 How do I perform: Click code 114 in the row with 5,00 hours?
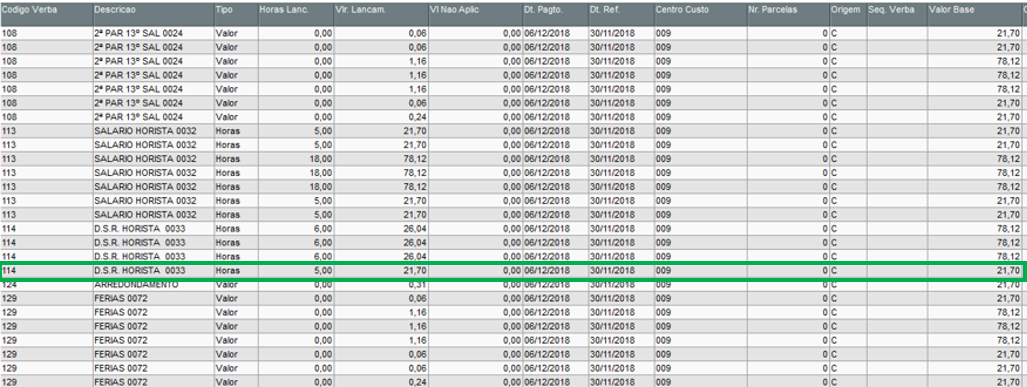point(9,270)
